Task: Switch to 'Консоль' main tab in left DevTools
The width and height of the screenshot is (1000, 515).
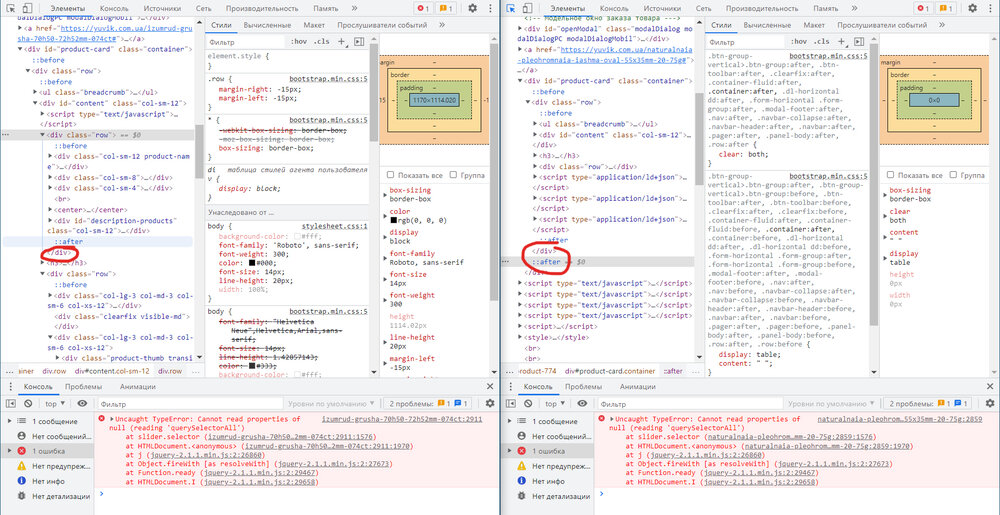Action: (114, 8)
